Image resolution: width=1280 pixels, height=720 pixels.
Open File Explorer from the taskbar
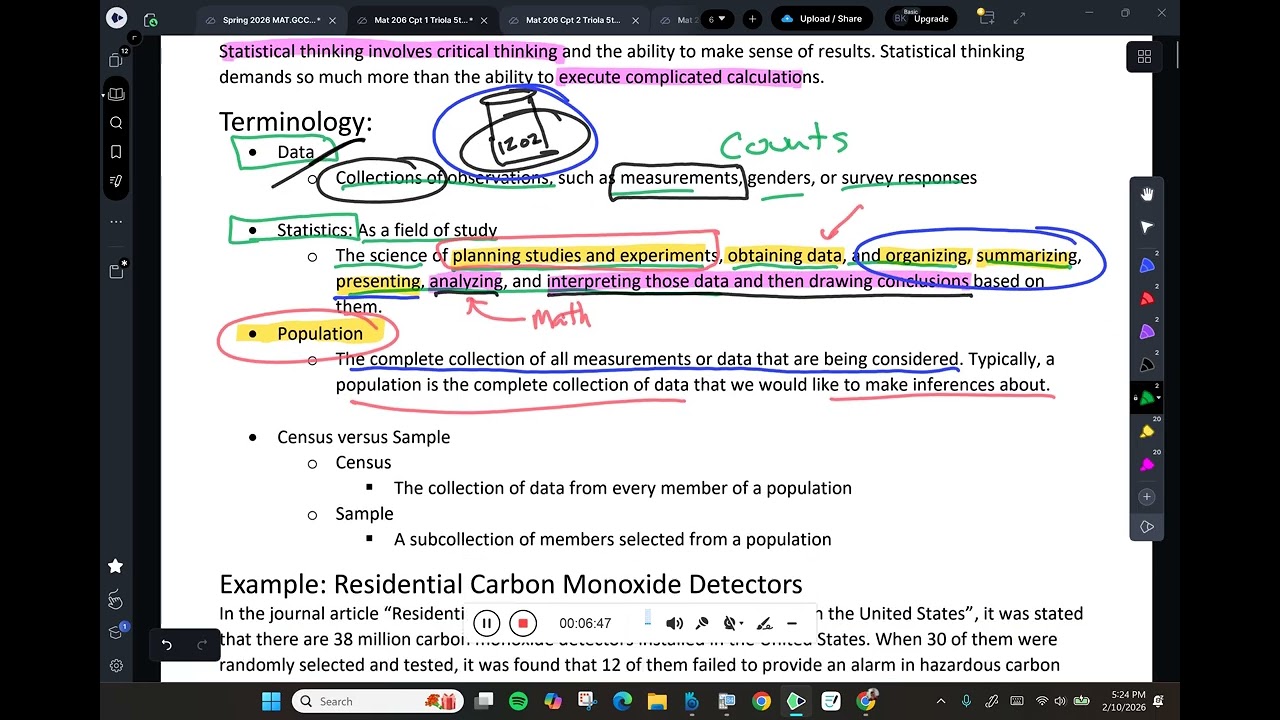(657, 701)
